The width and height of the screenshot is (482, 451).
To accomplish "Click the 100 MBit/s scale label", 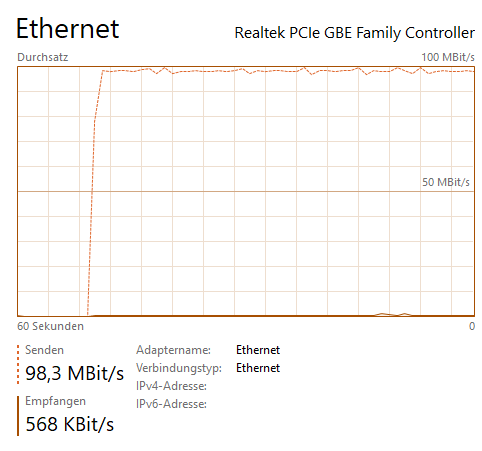I will [x=448, y=57].
